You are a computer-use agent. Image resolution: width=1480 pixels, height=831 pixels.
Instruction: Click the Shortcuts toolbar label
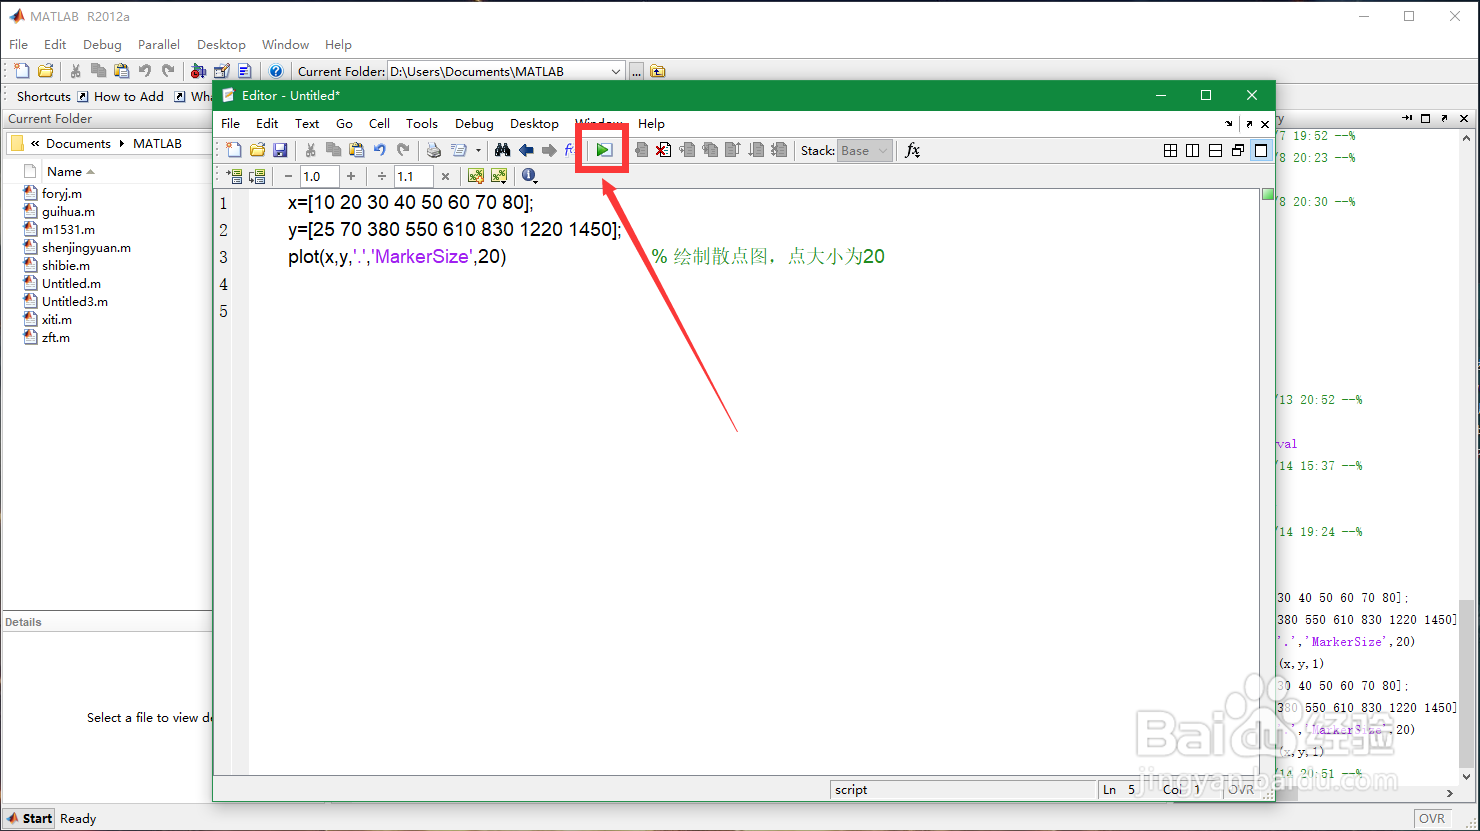[44, 96]
